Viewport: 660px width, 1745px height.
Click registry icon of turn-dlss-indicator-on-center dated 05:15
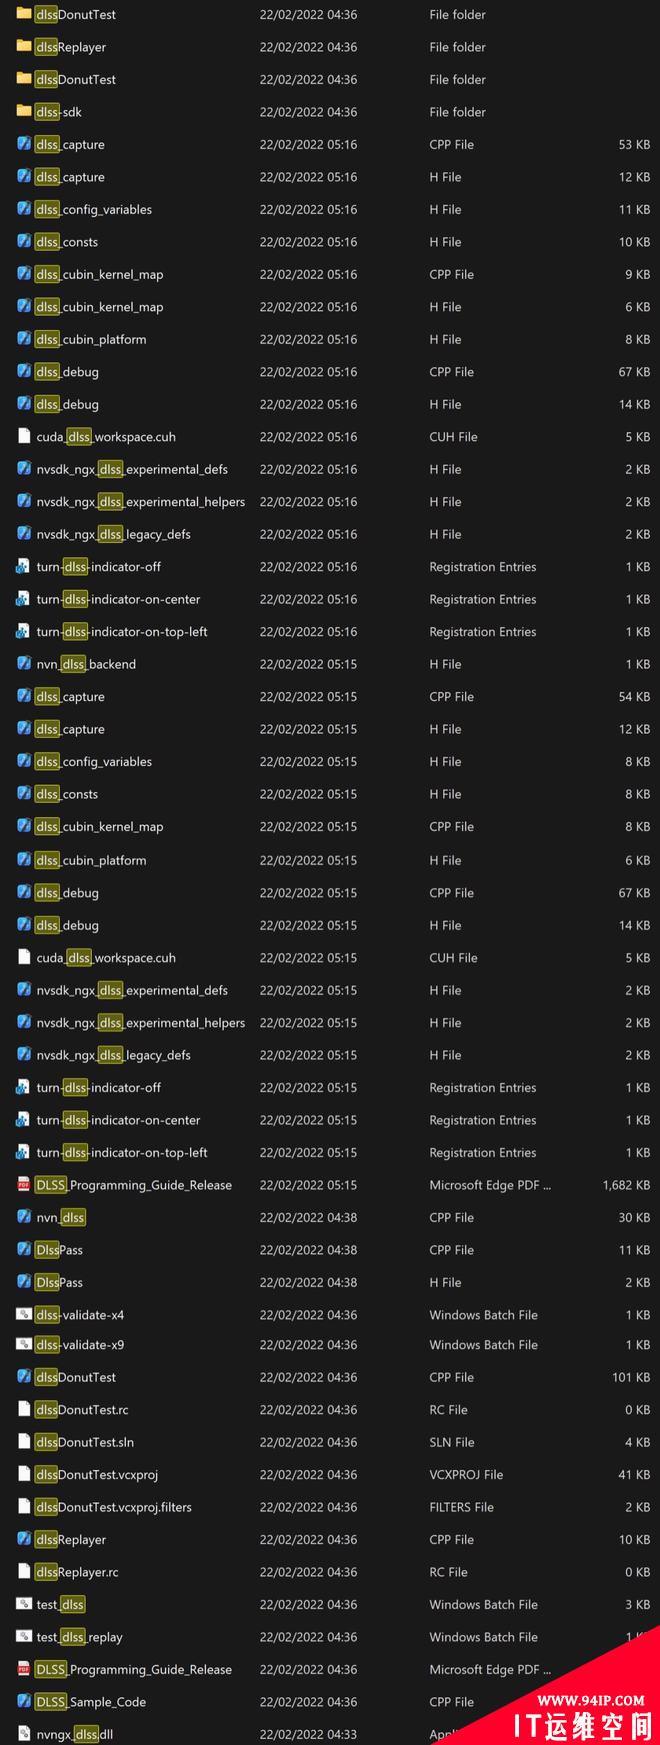(24, 1120)
